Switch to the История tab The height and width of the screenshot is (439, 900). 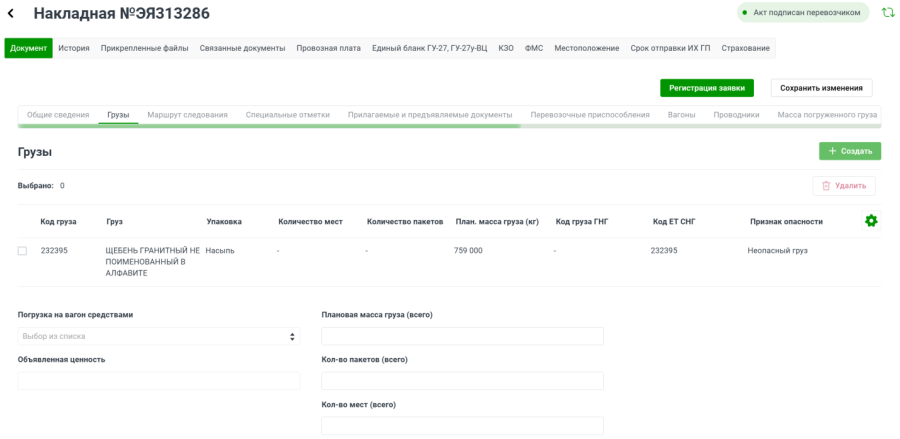[x=74, y=48]
